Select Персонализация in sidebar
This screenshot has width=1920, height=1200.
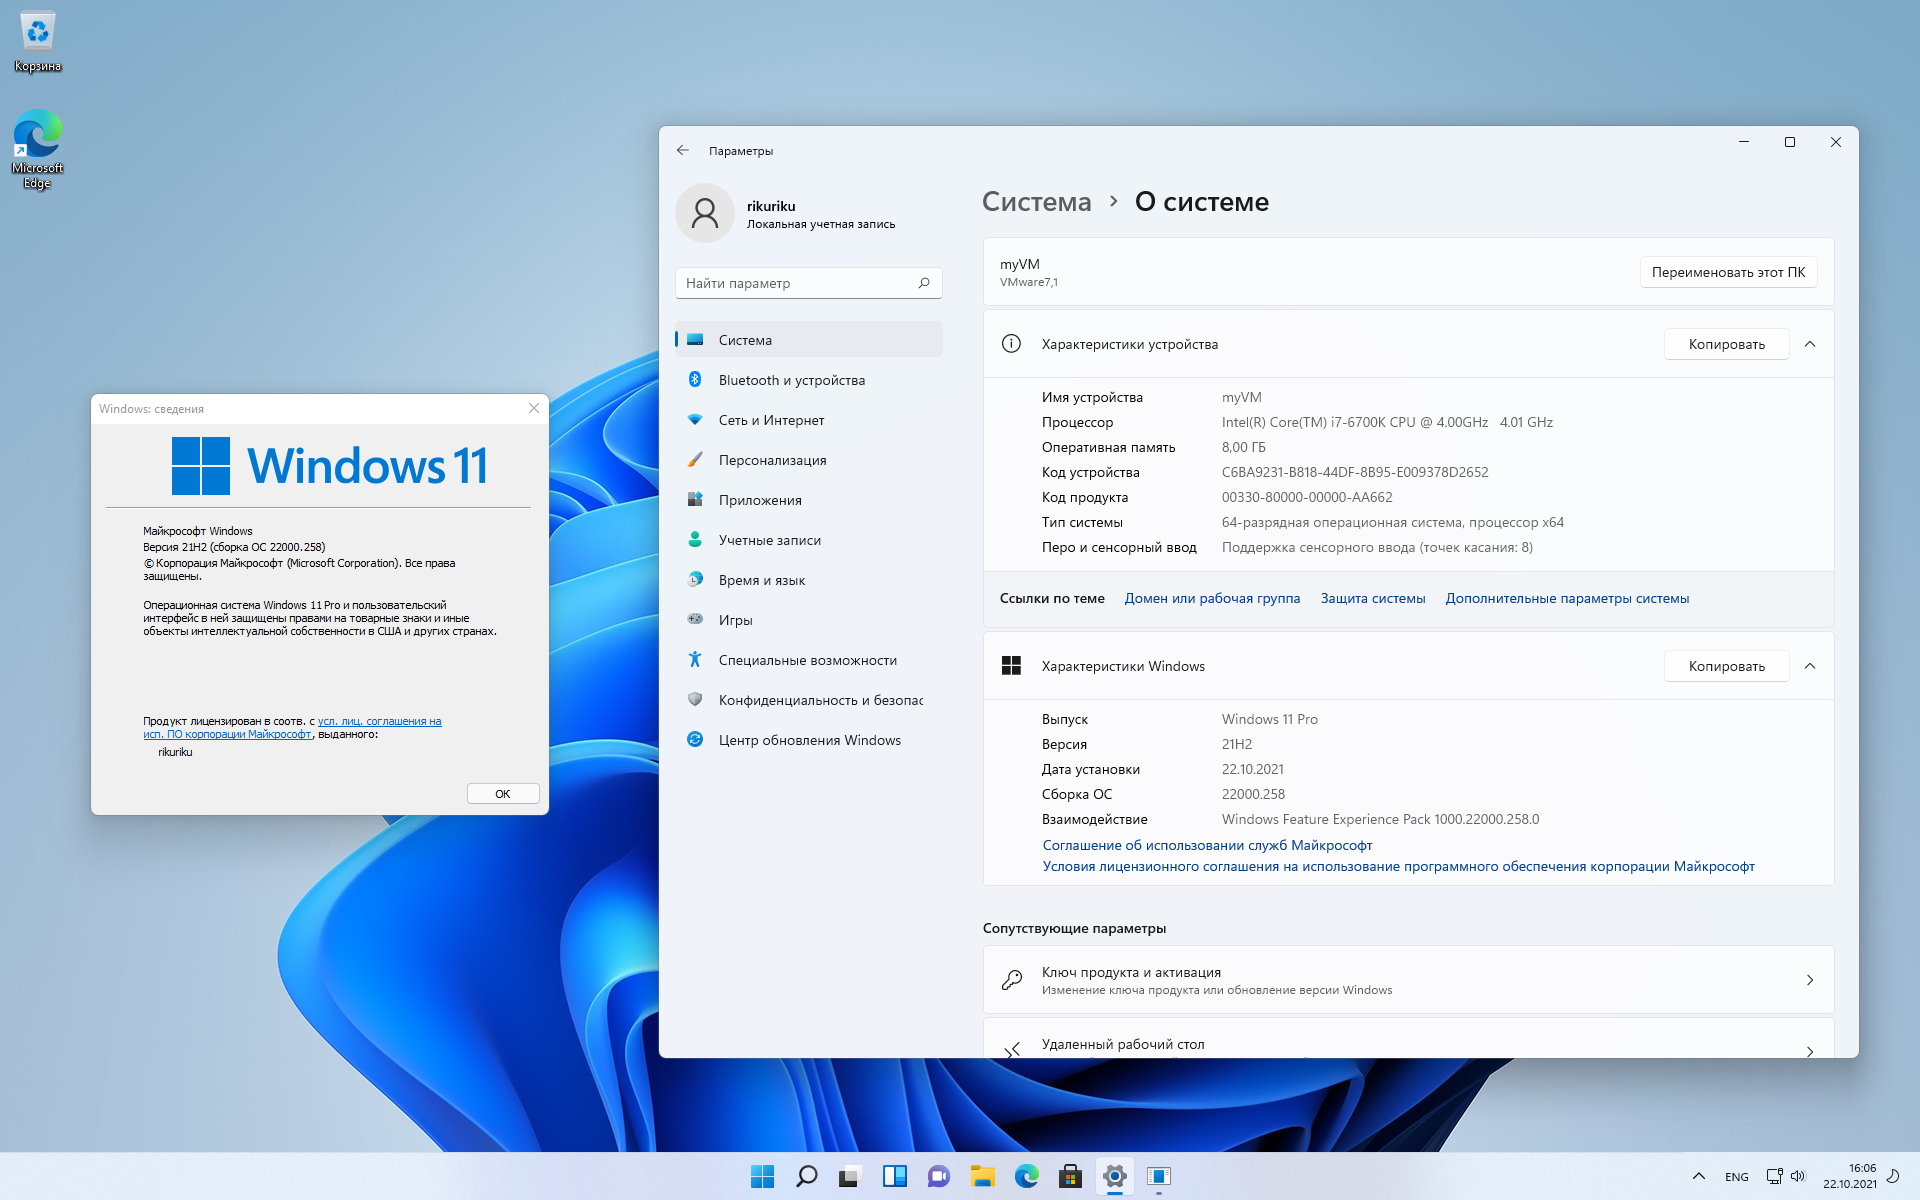click(x=772, y=460)
